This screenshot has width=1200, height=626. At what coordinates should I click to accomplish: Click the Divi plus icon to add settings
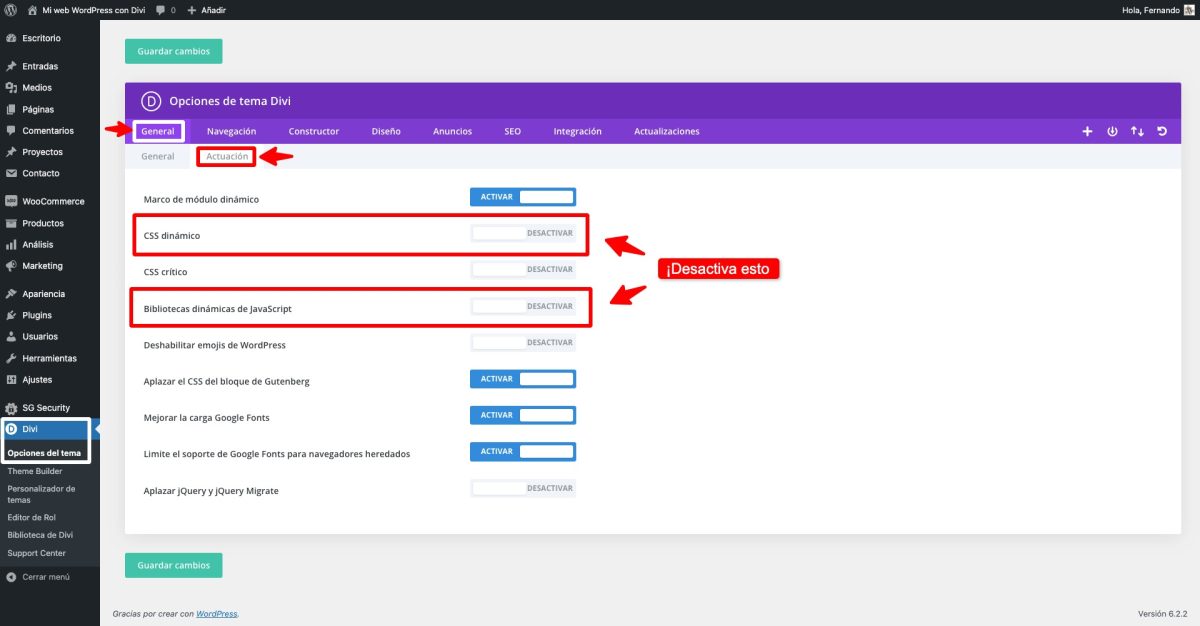1087,130
